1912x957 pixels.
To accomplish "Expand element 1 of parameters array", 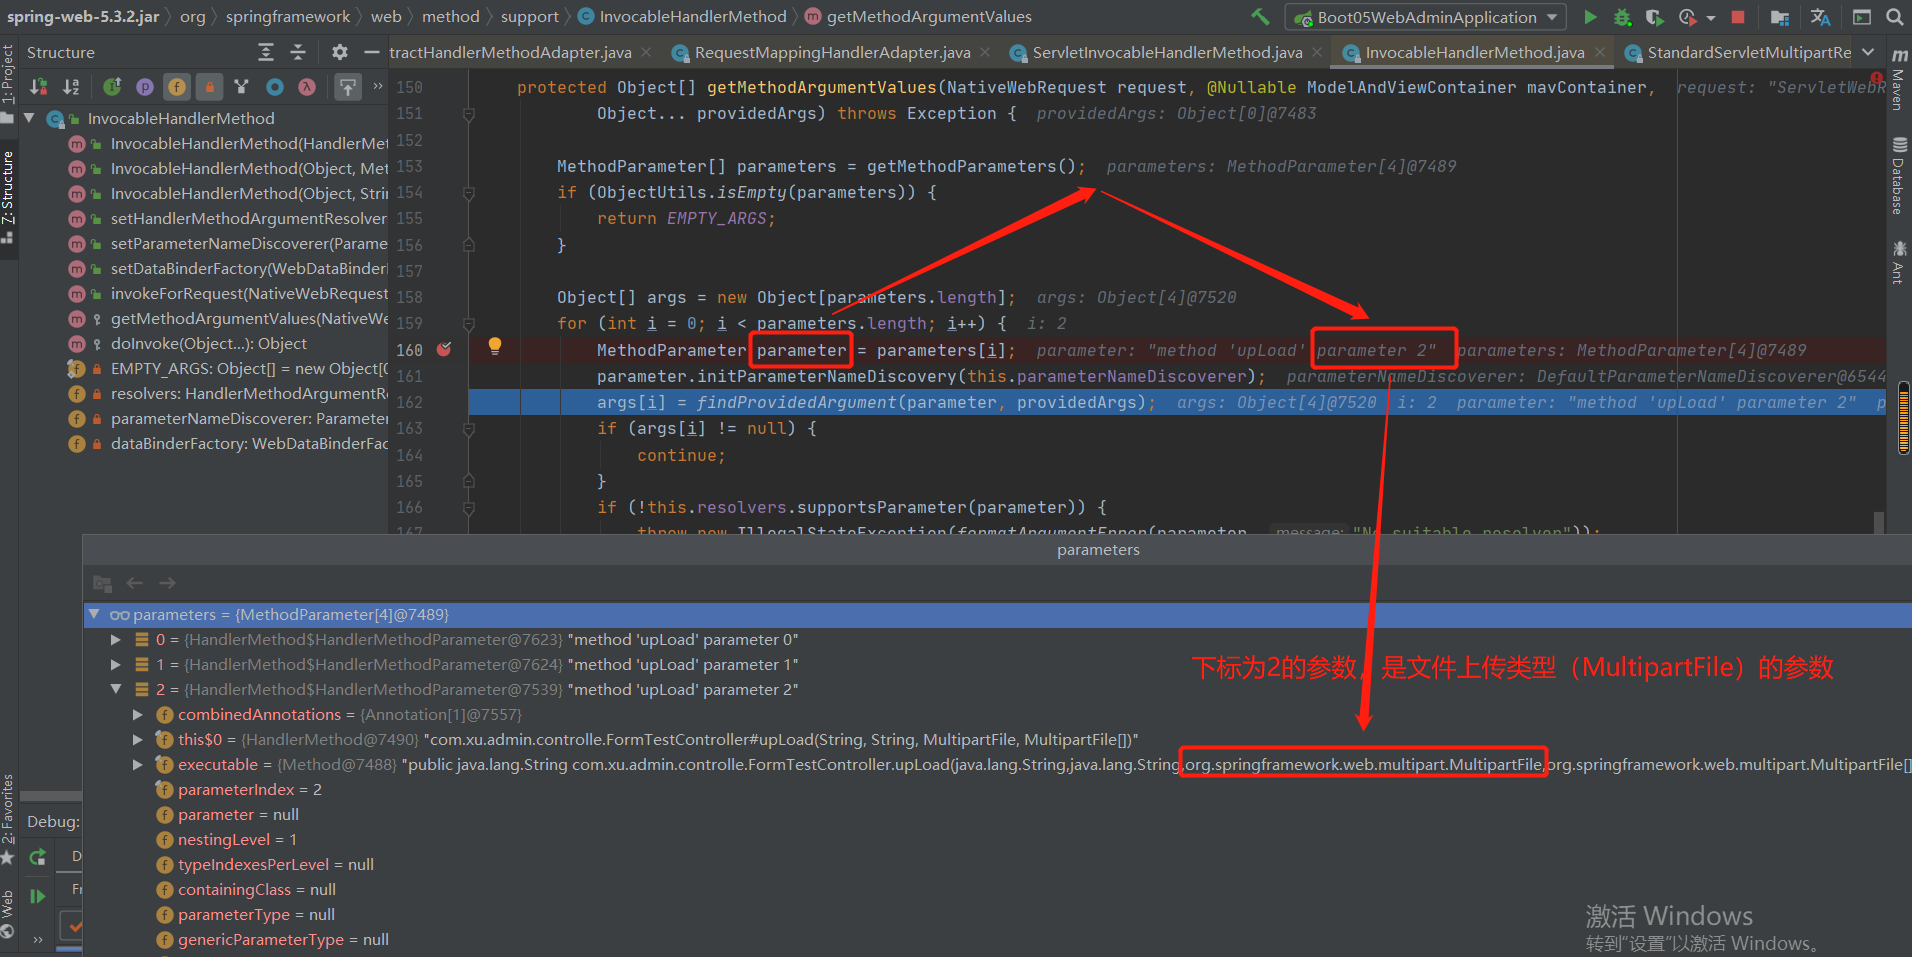I will [116, 664].
